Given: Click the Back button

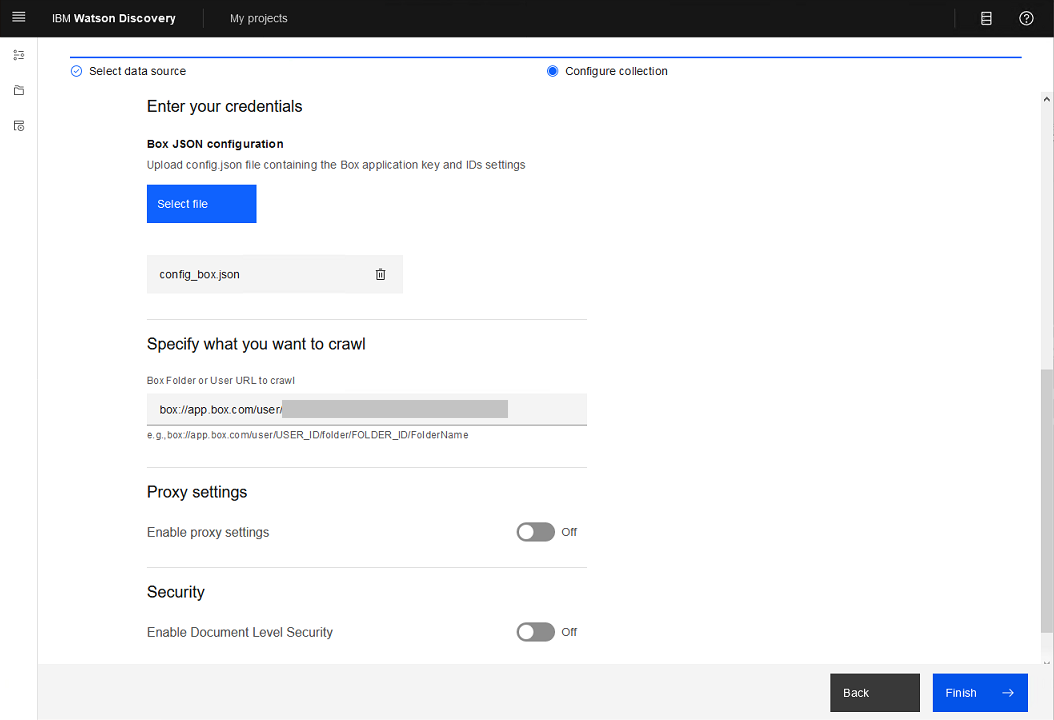Looking at the screenshot, I should (875, 692).
